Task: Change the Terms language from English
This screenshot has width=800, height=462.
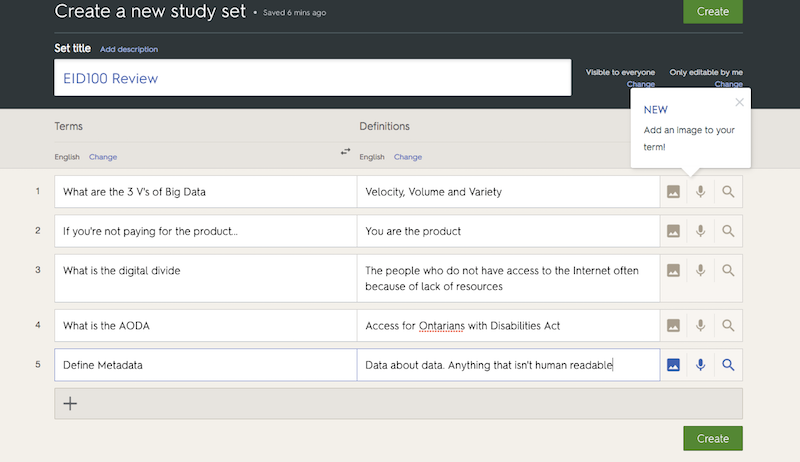Action: point(103,157)
